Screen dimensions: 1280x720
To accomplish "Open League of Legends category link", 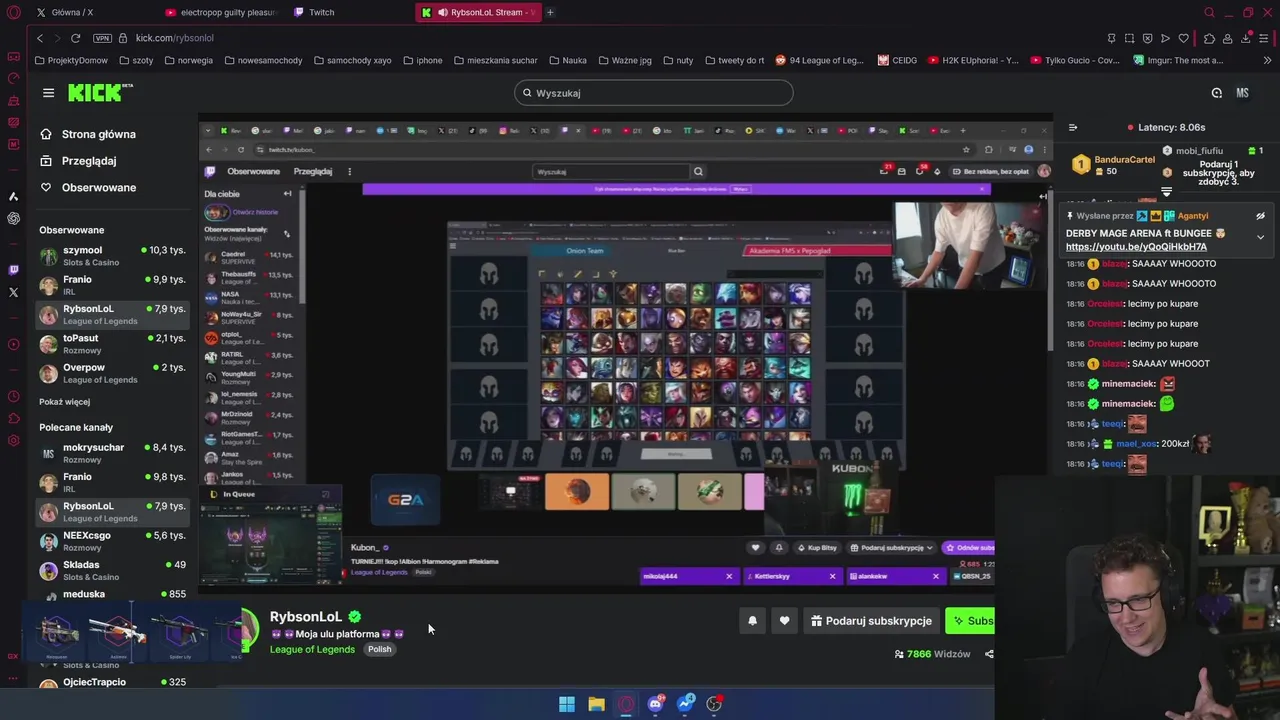I will [312, 649].
